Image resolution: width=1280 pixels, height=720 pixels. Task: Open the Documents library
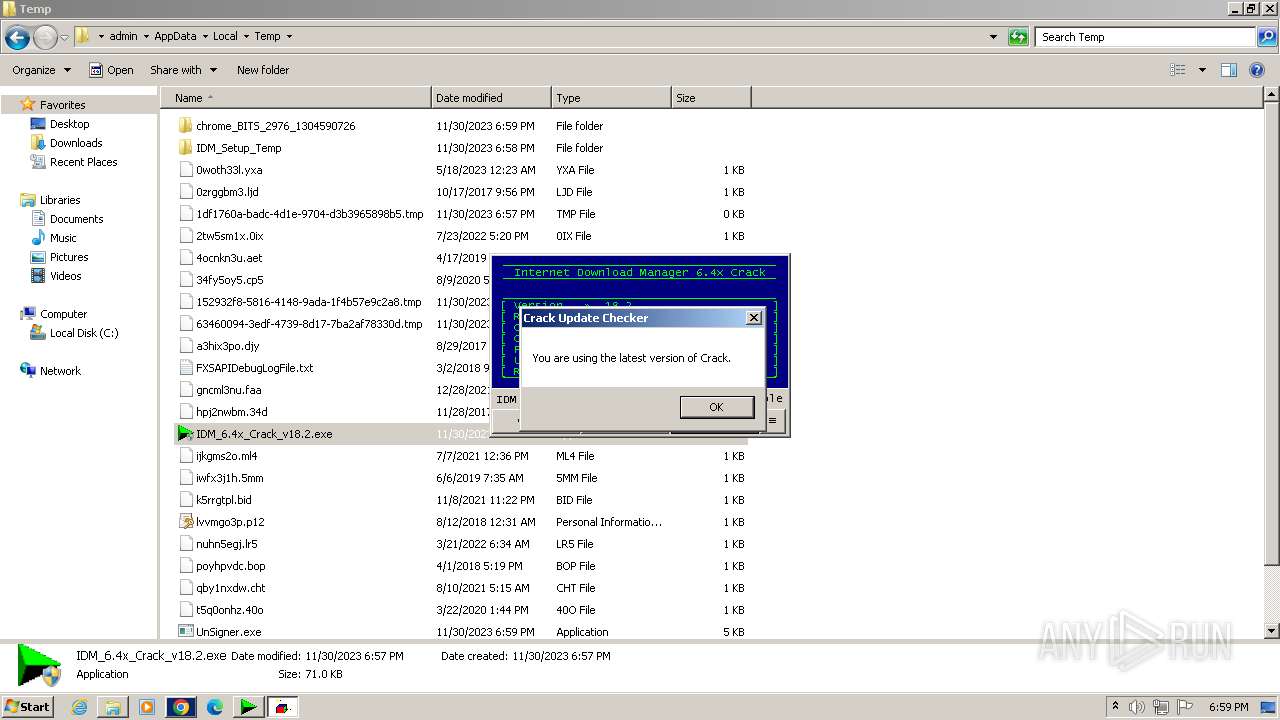tap(76, 219)
